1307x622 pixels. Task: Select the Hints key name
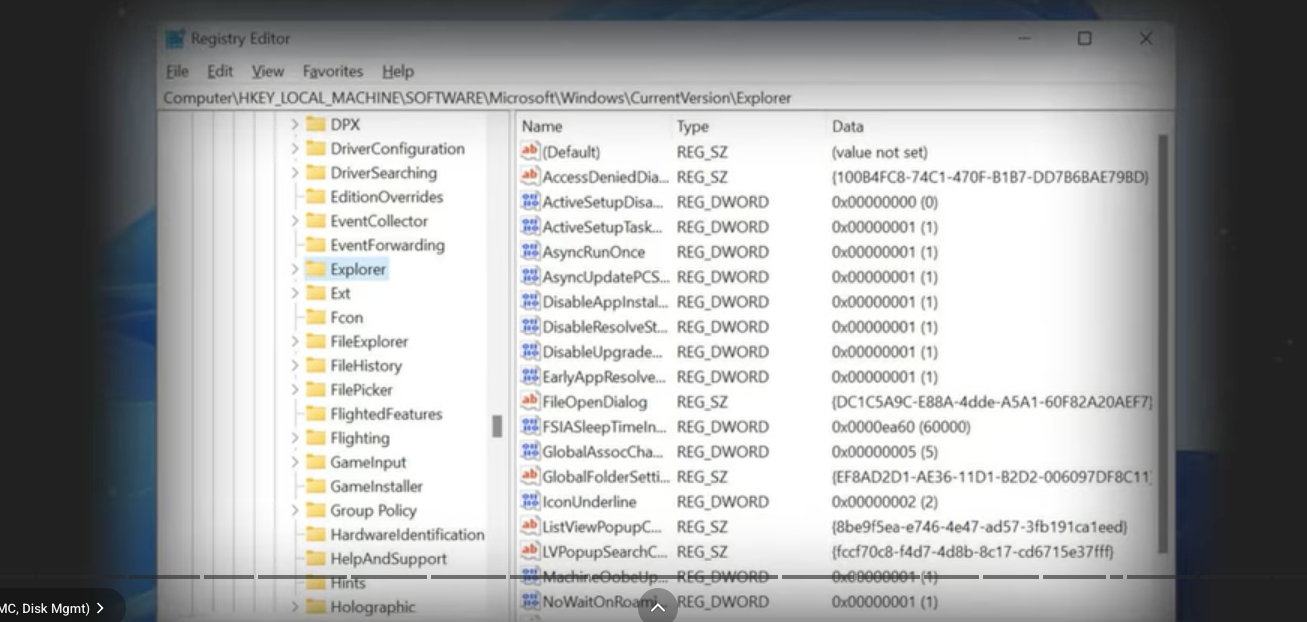[x=348, y=583]
